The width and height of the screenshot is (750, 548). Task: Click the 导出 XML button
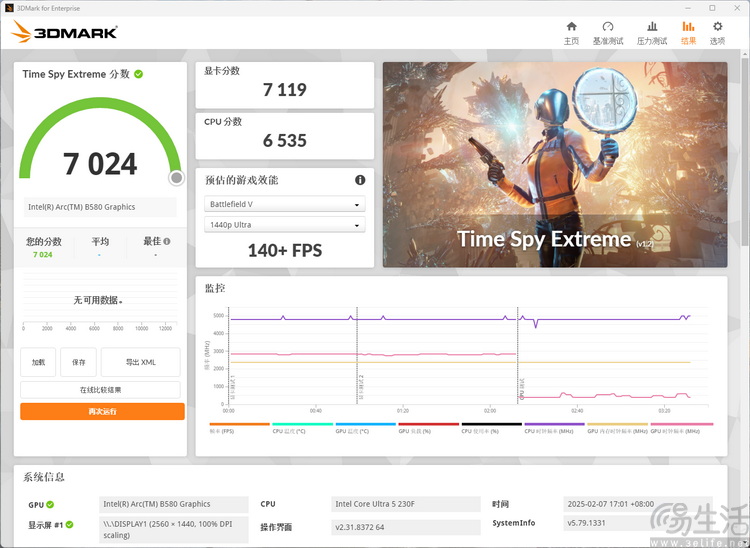click(x=141, y=362)
